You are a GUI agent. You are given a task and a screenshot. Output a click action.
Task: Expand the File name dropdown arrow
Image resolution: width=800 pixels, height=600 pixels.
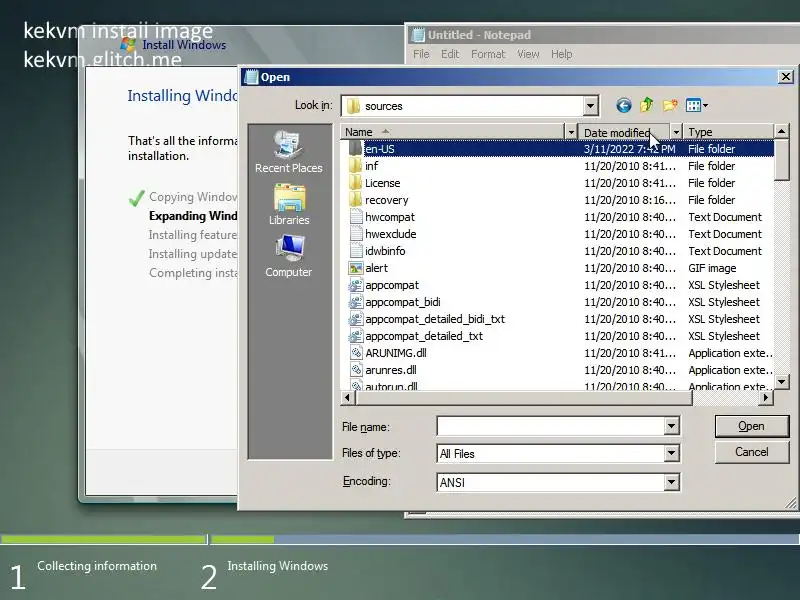672,426
